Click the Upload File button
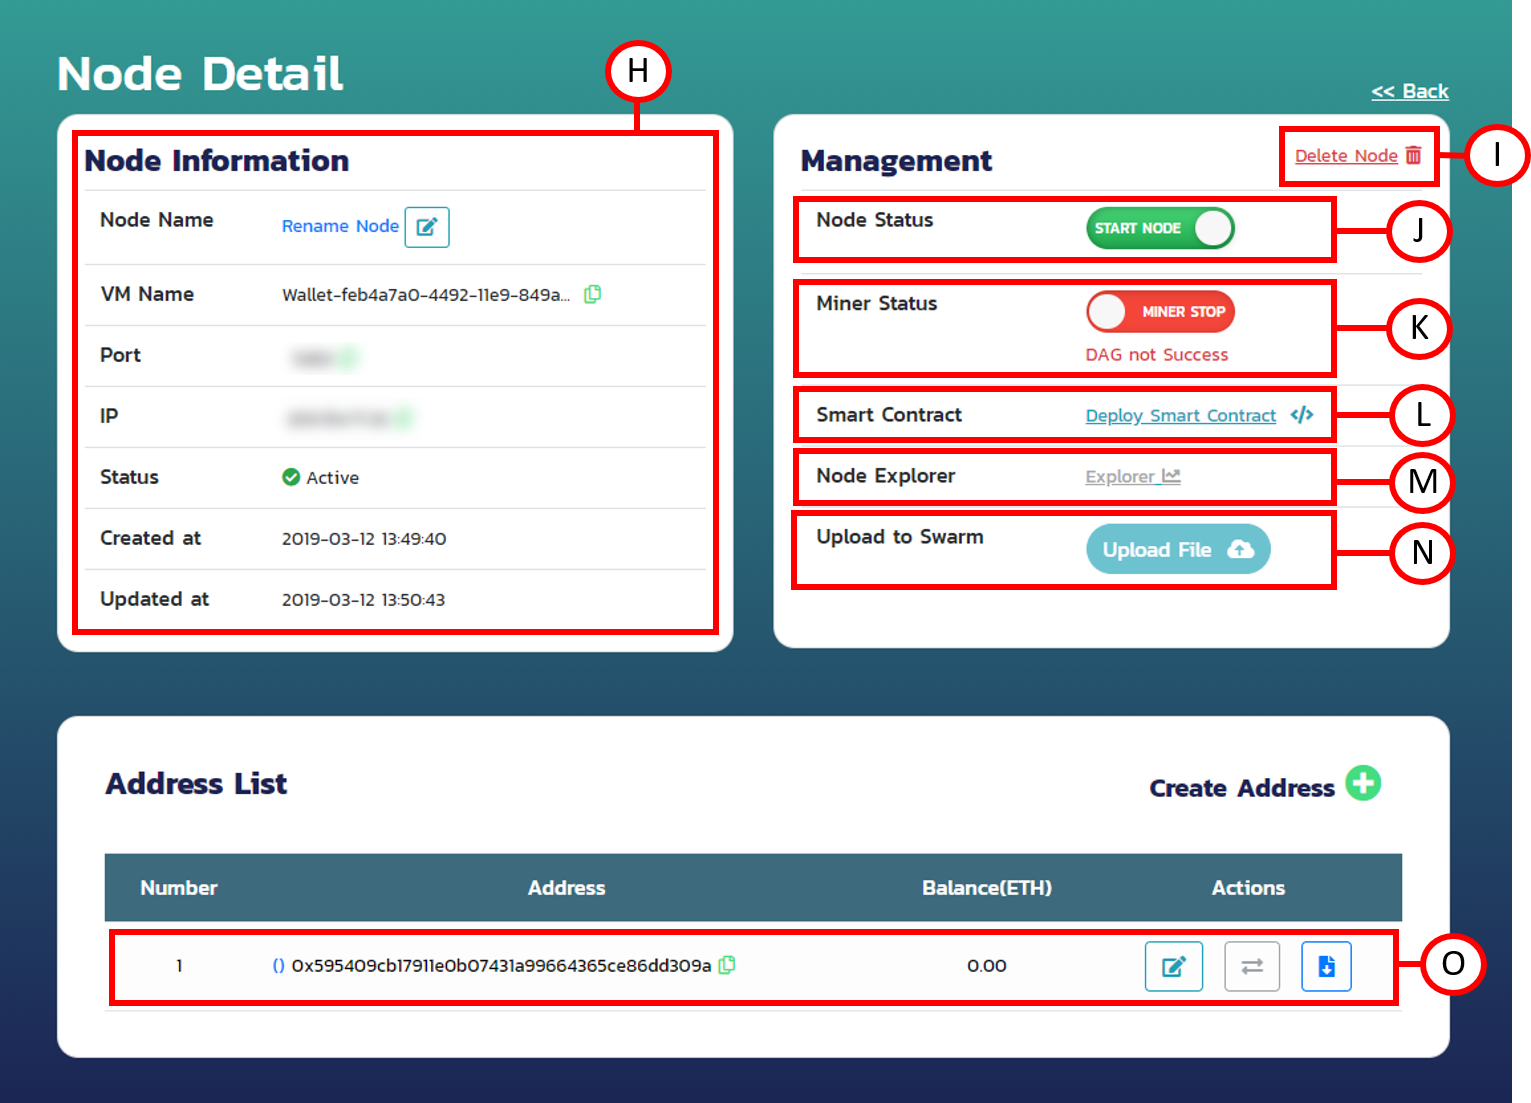This screenshot has width=1531, height=1103. [1178, 549]
